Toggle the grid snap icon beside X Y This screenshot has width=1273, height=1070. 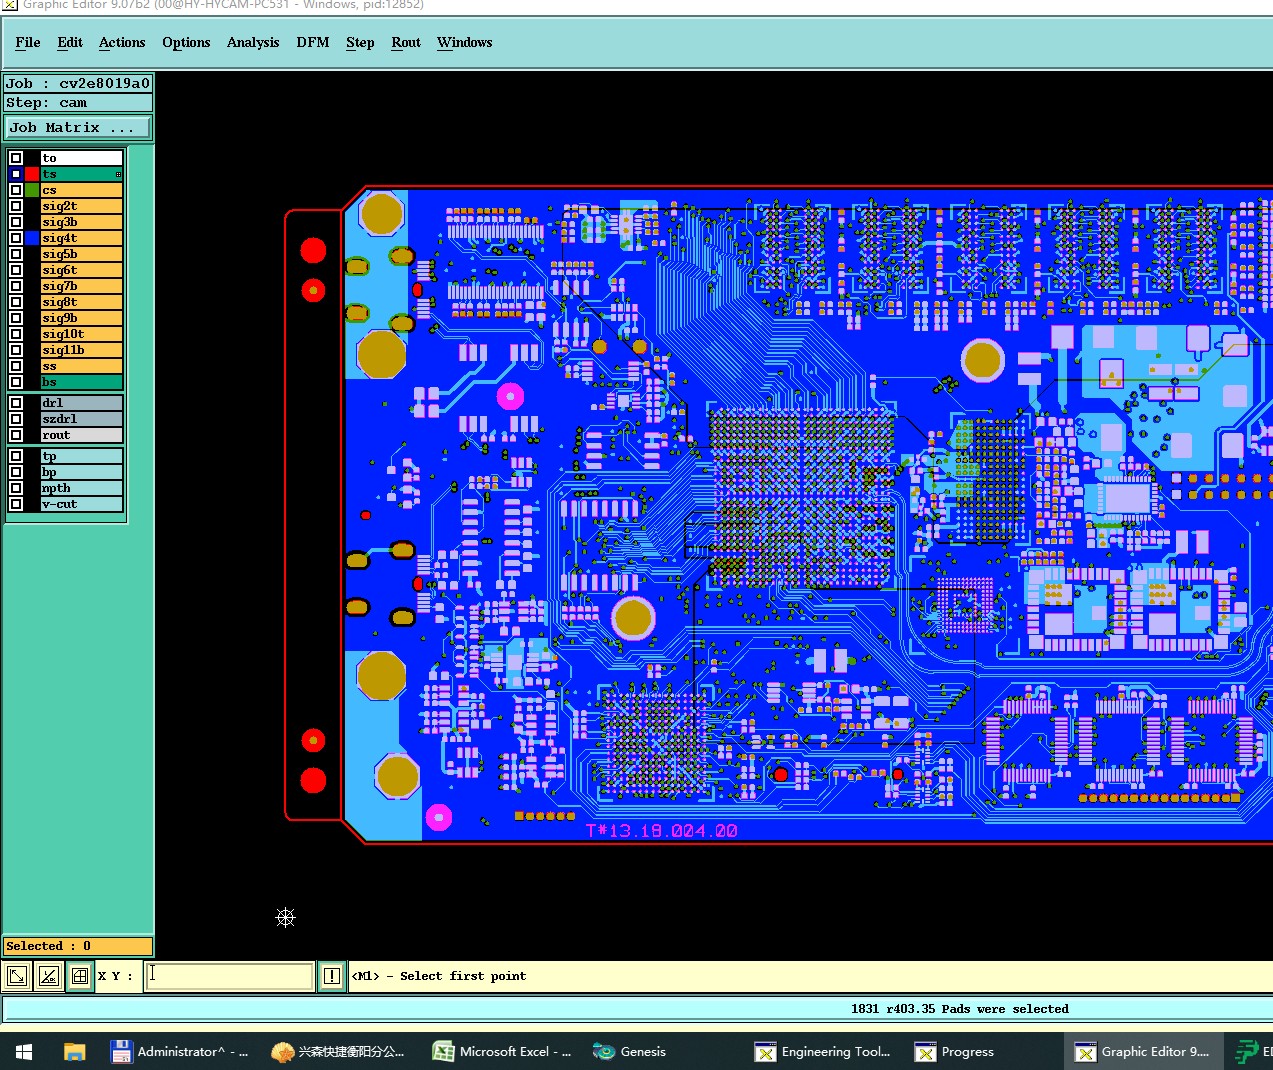80,976
